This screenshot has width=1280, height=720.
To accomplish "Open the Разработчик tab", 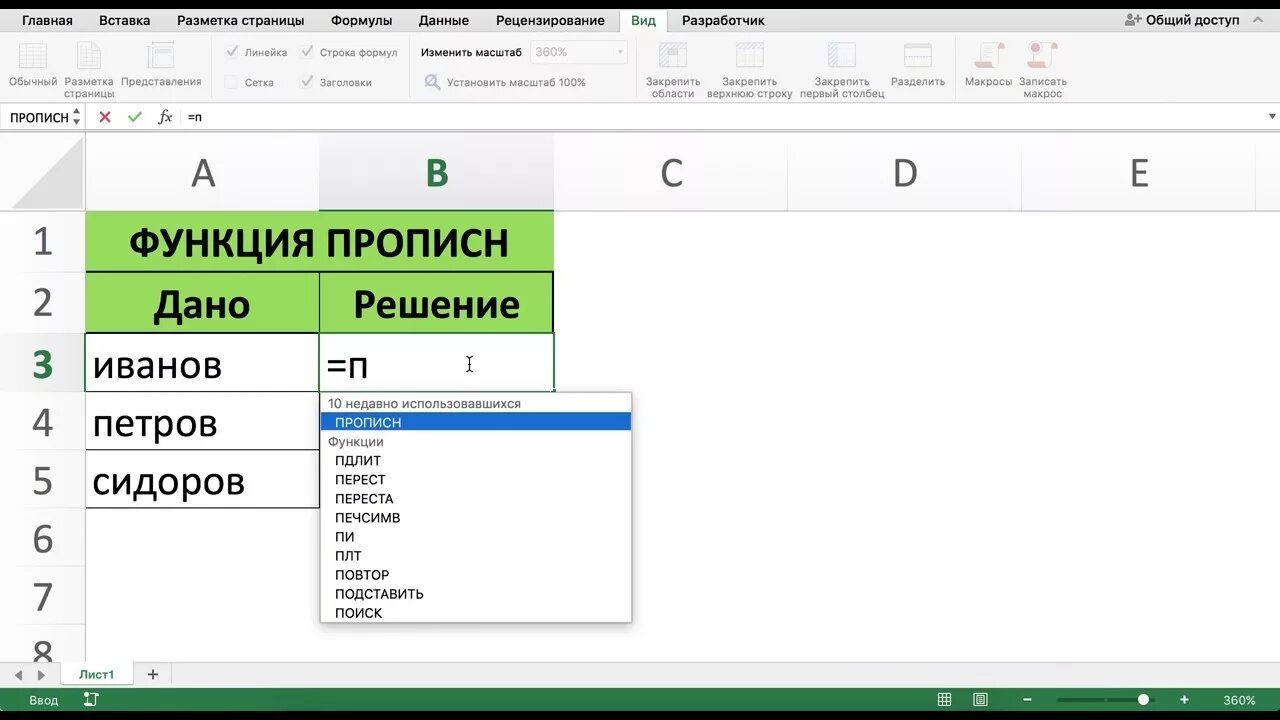I will pyautogui.click(x=723, y=20).
